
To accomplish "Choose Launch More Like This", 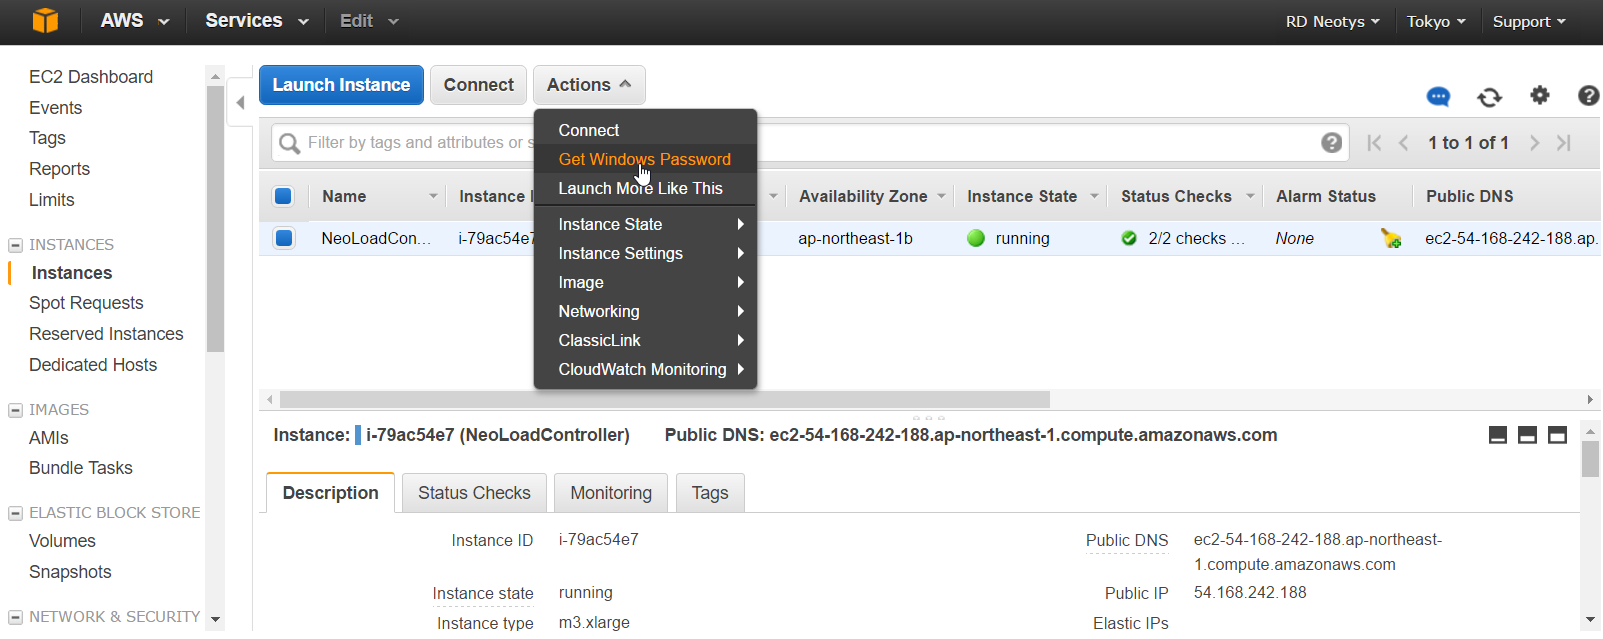I will pos(645,188).
